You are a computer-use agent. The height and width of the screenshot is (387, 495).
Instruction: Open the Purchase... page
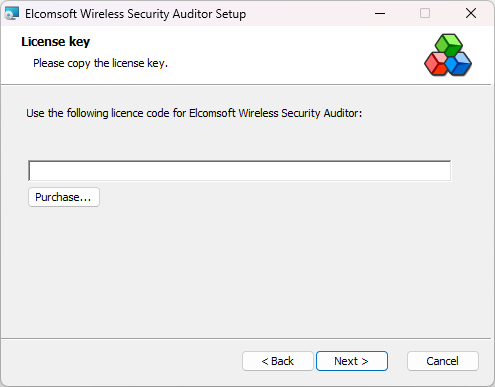tap(64, 197)
